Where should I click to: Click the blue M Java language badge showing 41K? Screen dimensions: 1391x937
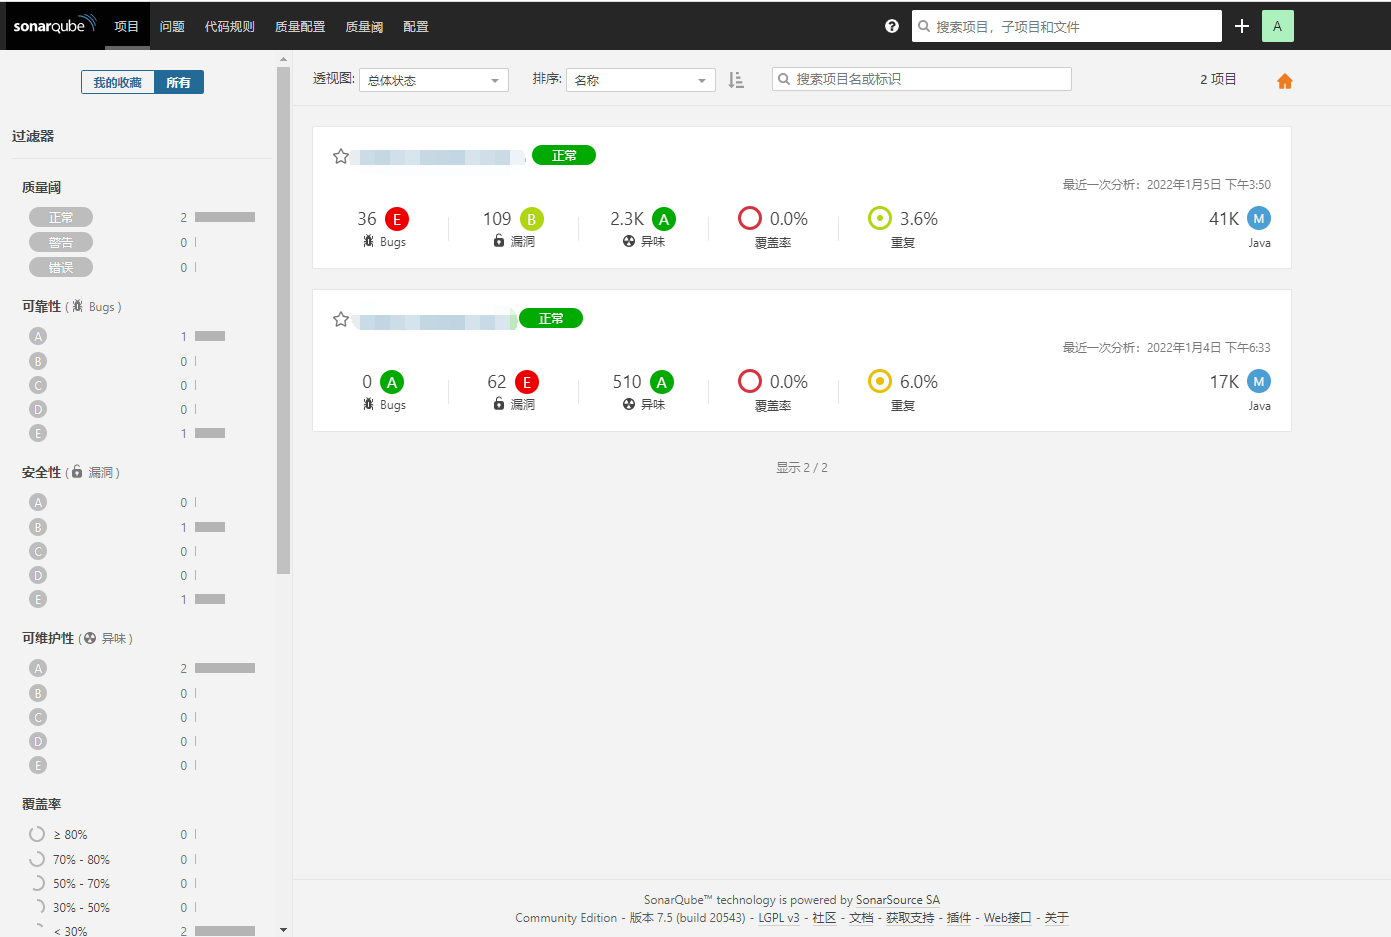[1257, 218]
